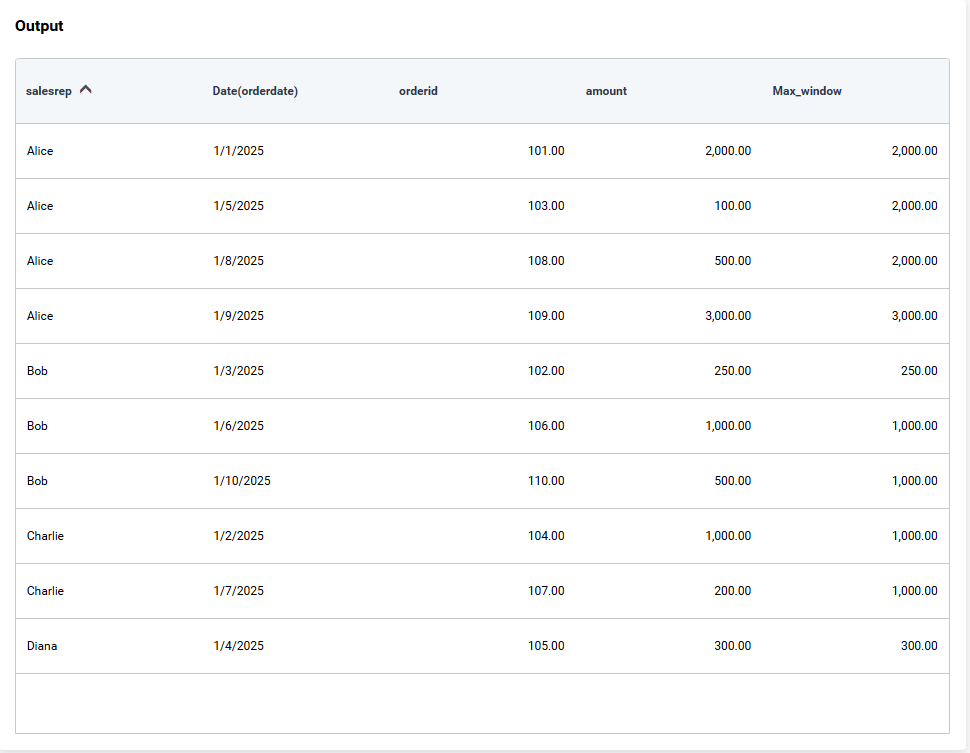Select the orderid 101.00 cell
The width and height of the screenshot is (970, 753).
[546, 151]
